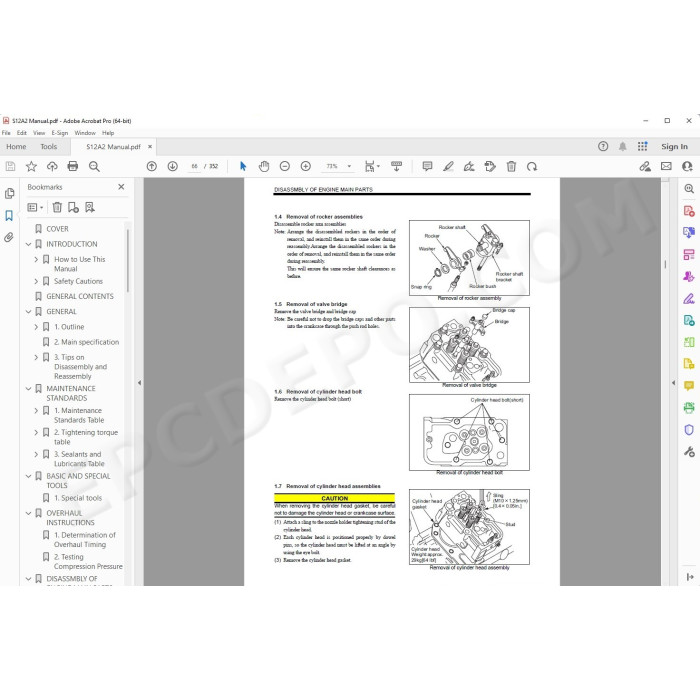This screenshot has width=700, height=700.
Task: Go to next page arrow
Action: click(173, 167)
